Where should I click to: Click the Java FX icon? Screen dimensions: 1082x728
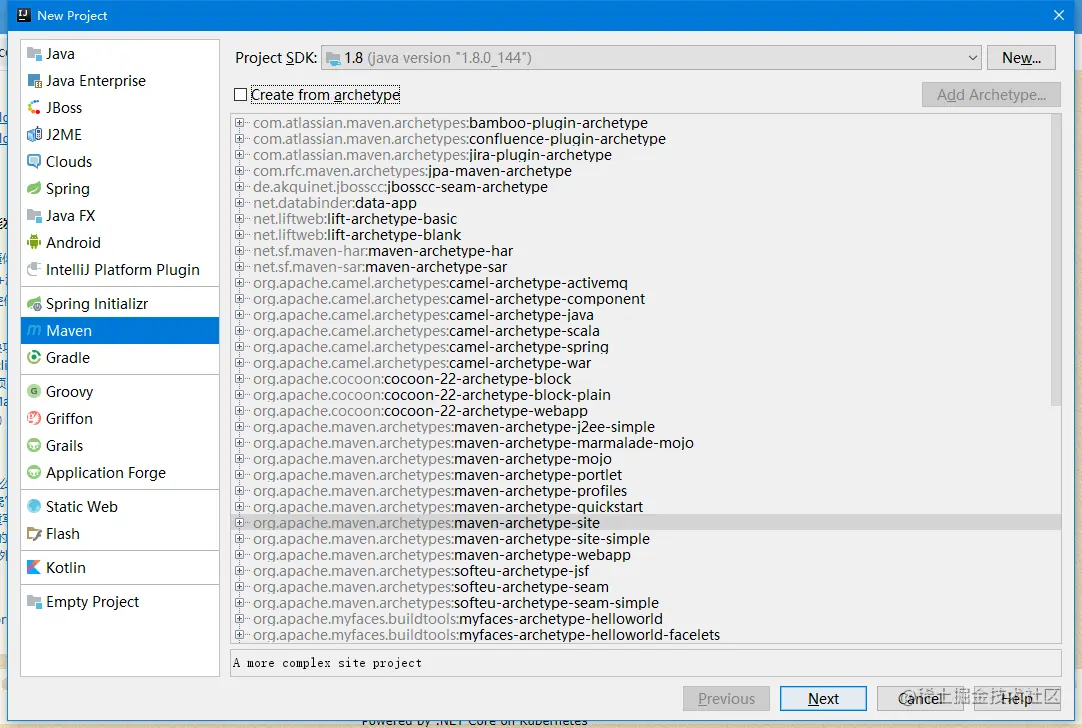tap(34, 215)
